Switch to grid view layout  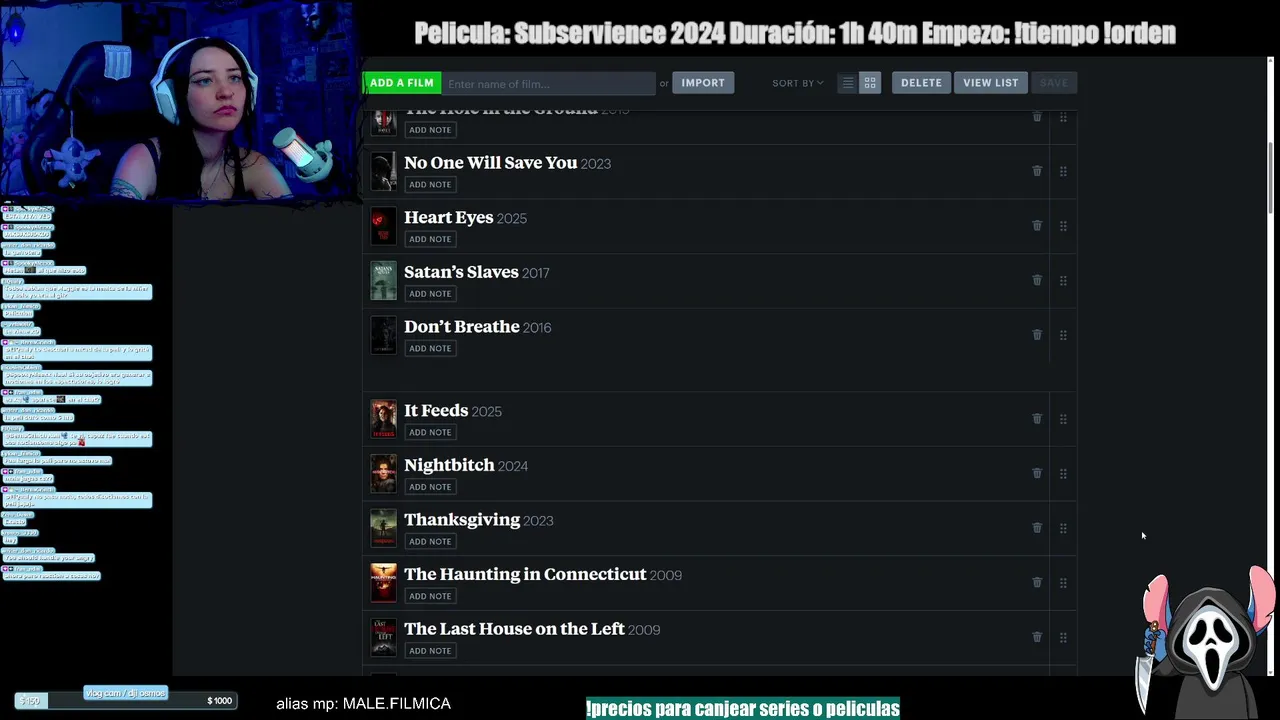(x=870, y=83)
